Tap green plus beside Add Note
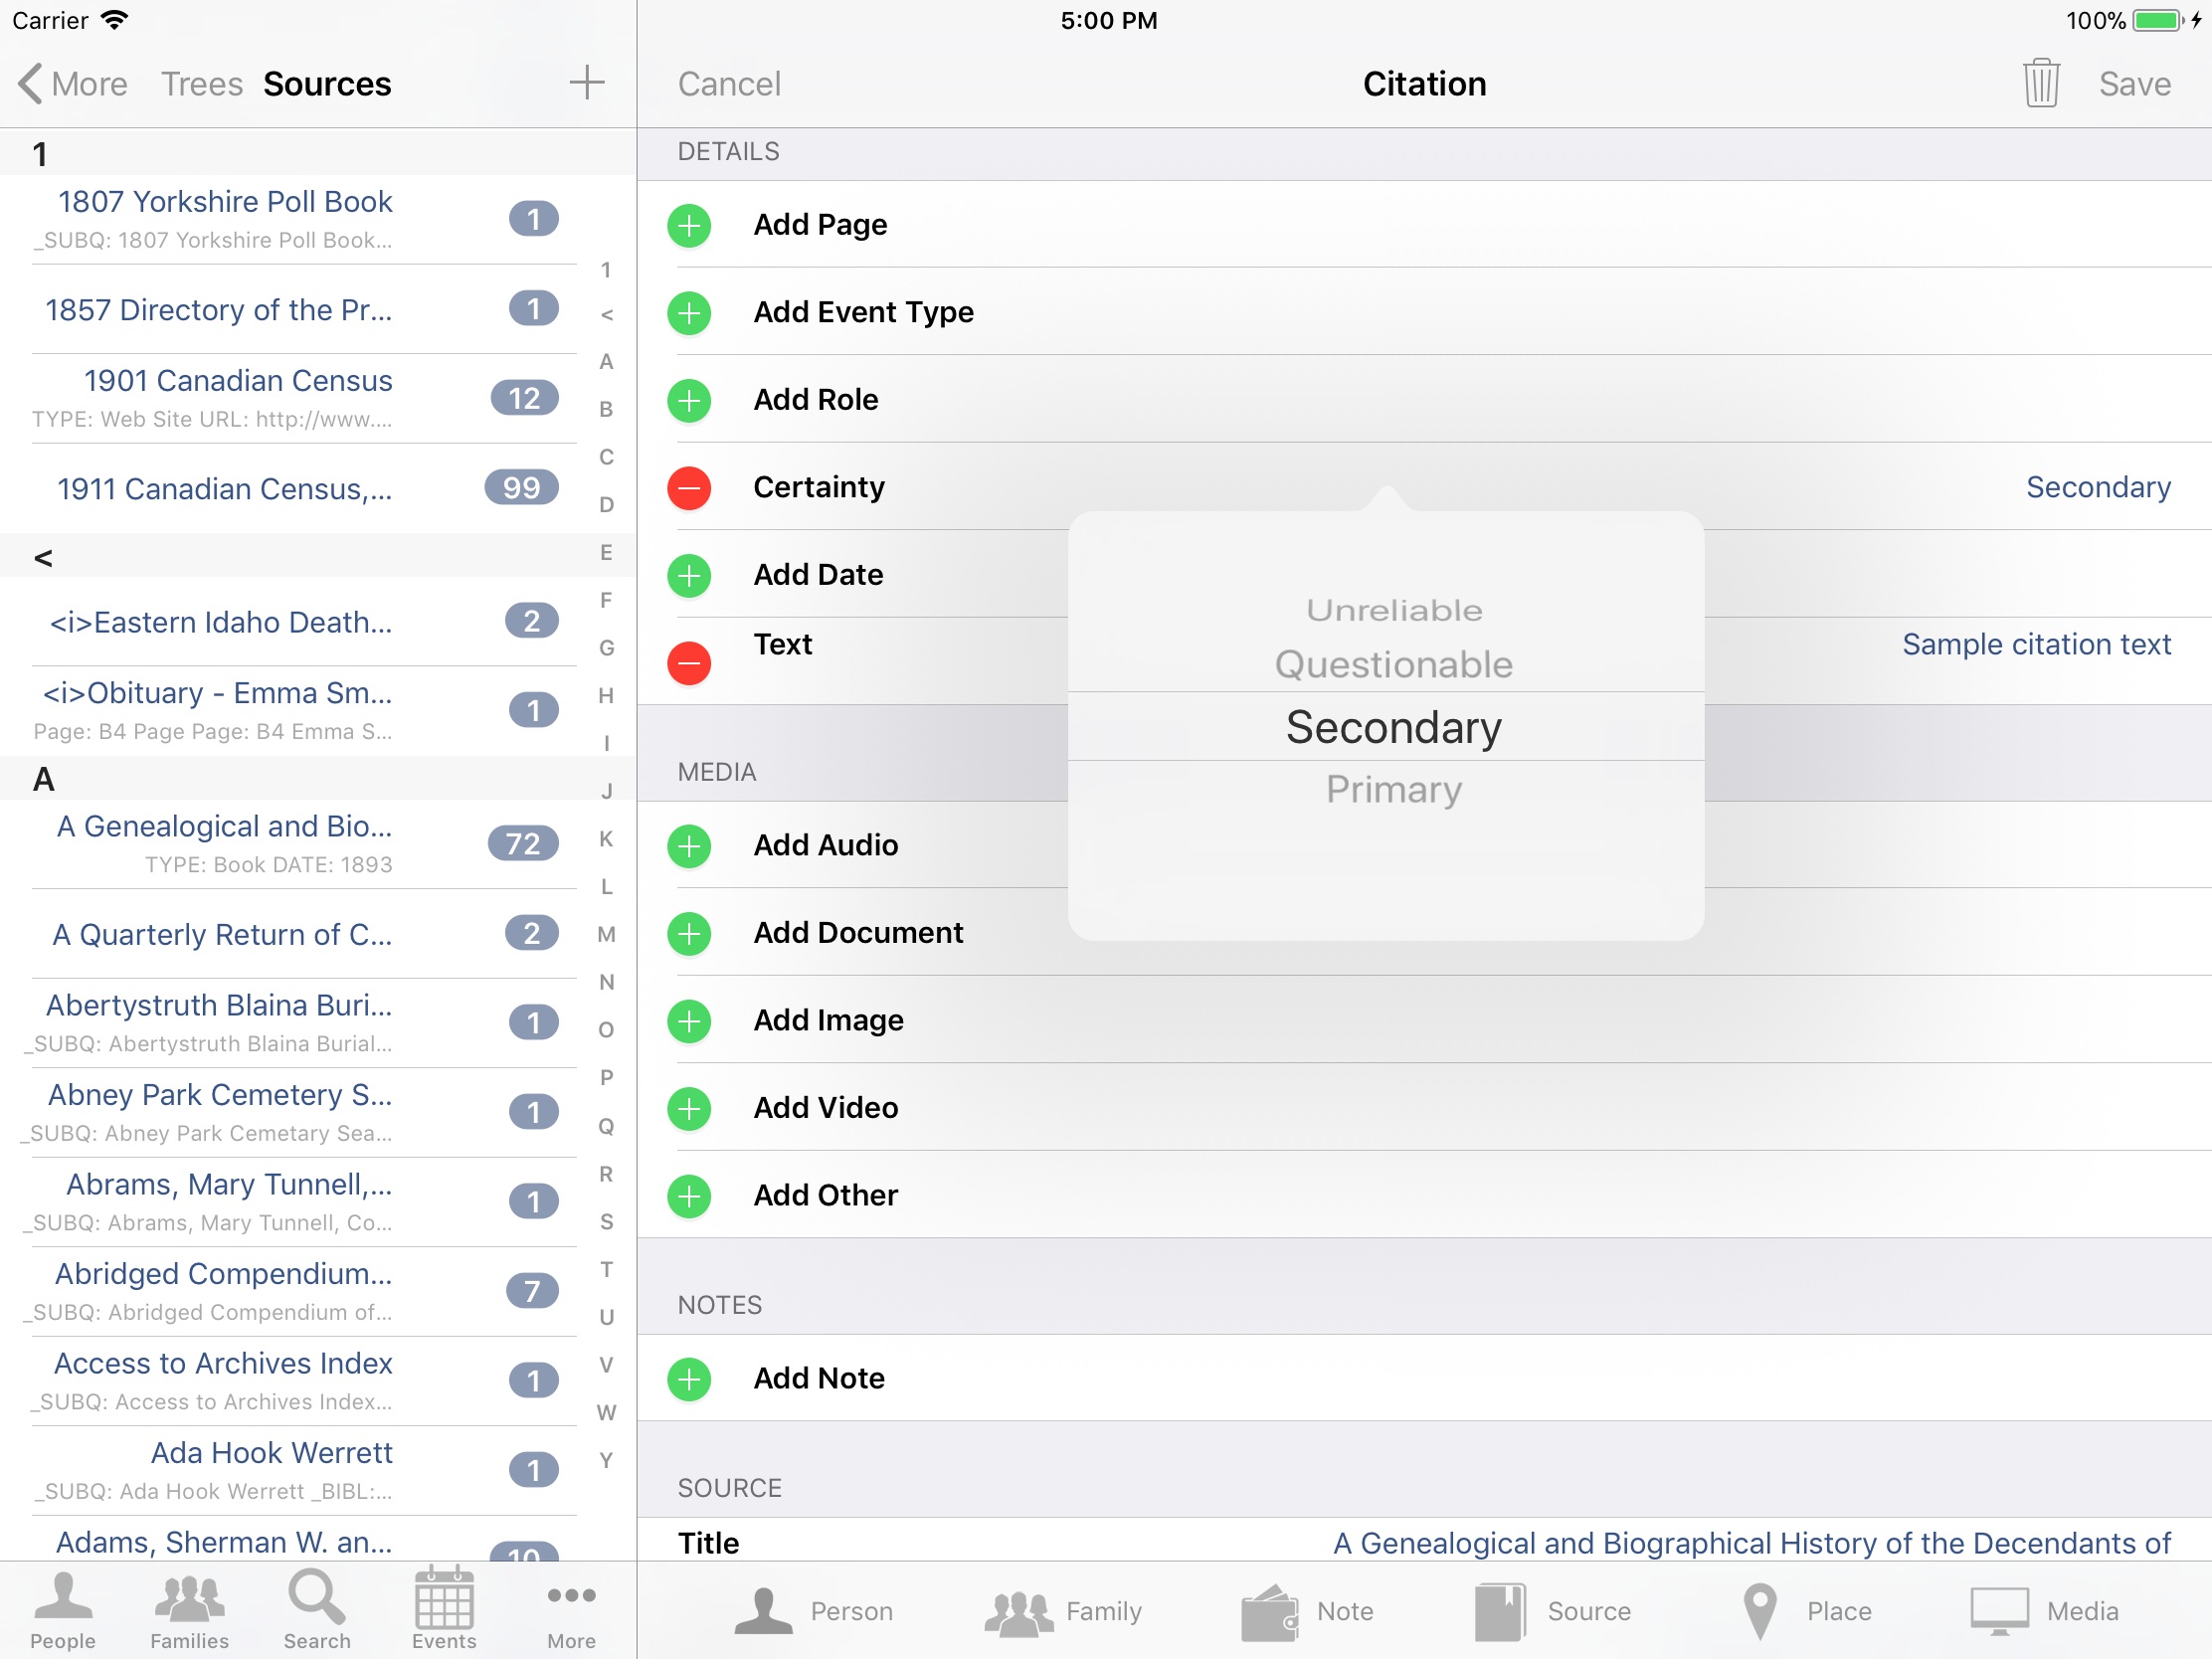 tap(689, 1379)
